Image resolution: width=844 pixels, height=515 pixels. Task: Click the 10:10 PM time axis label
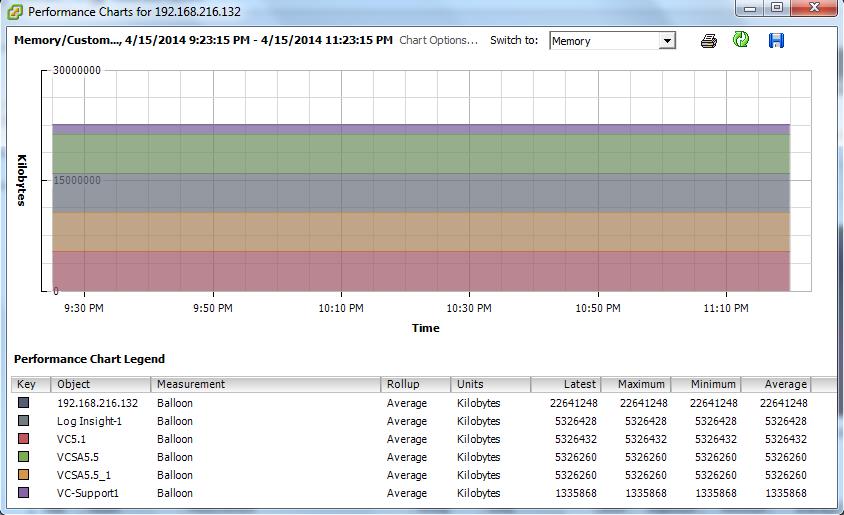click(341, 308)
